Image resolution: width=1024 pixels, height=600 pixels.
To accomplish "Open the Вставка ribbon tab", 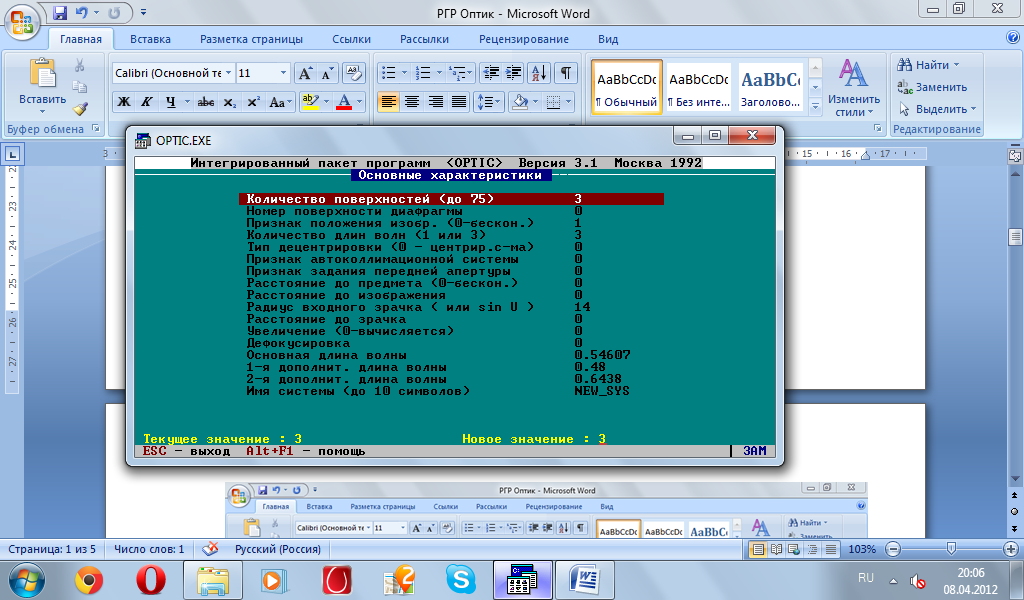I will (150, 39).
